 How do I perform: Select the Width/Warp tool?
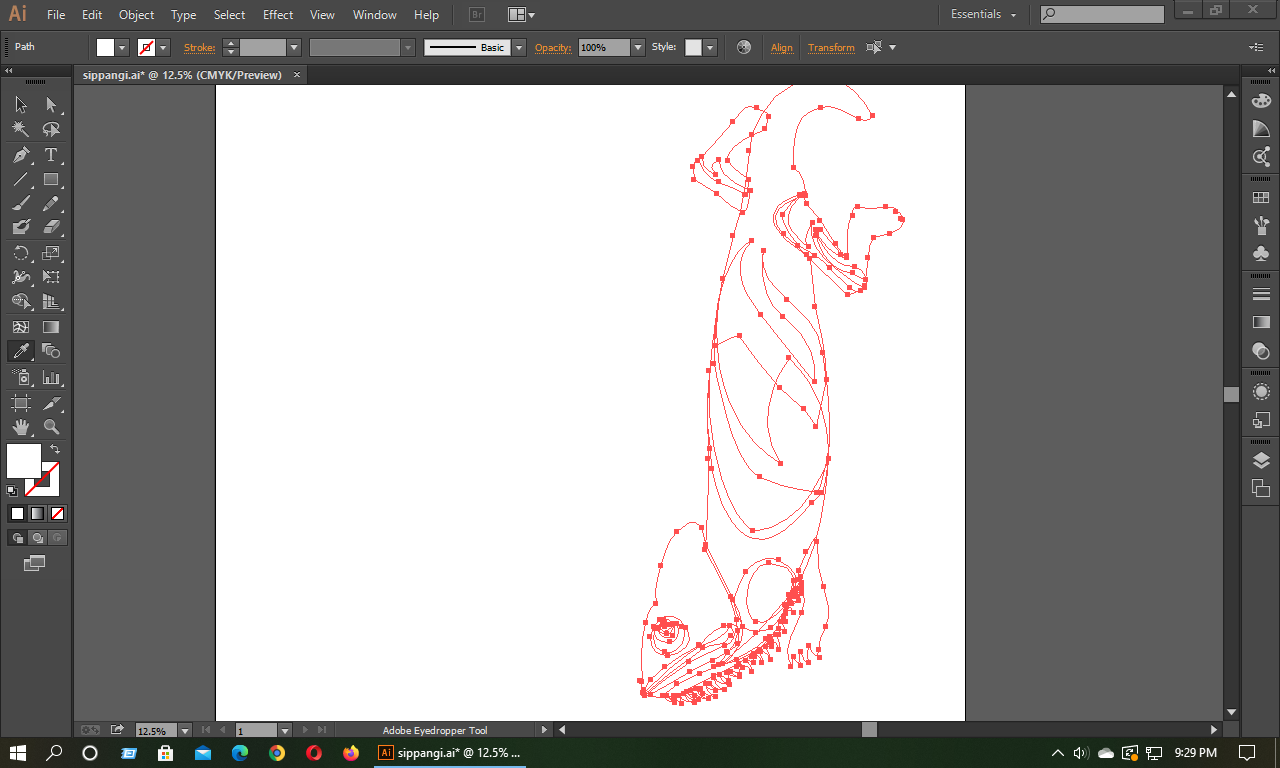21,277
